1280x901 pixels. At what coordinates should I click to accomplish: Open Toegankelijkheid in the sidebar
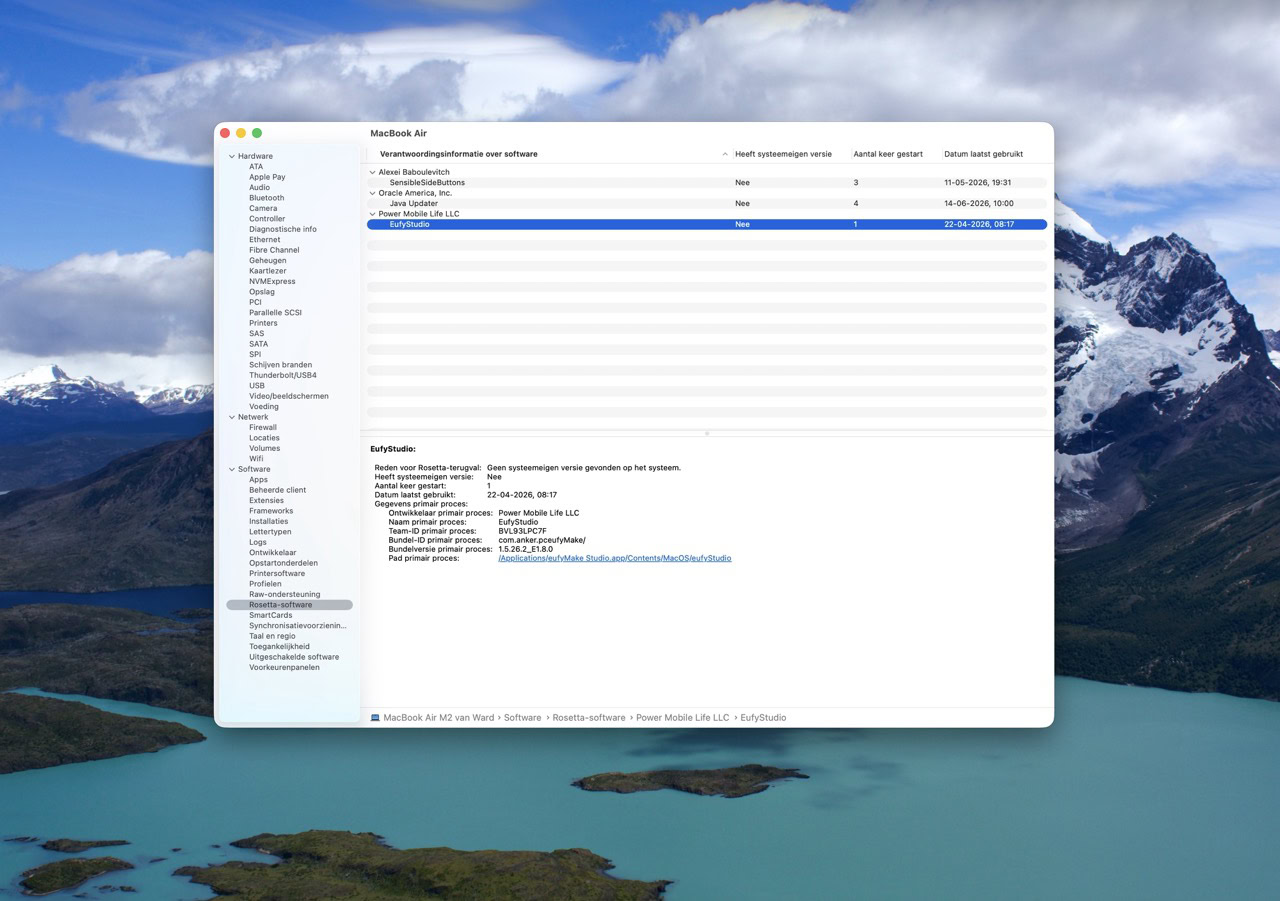280,647
